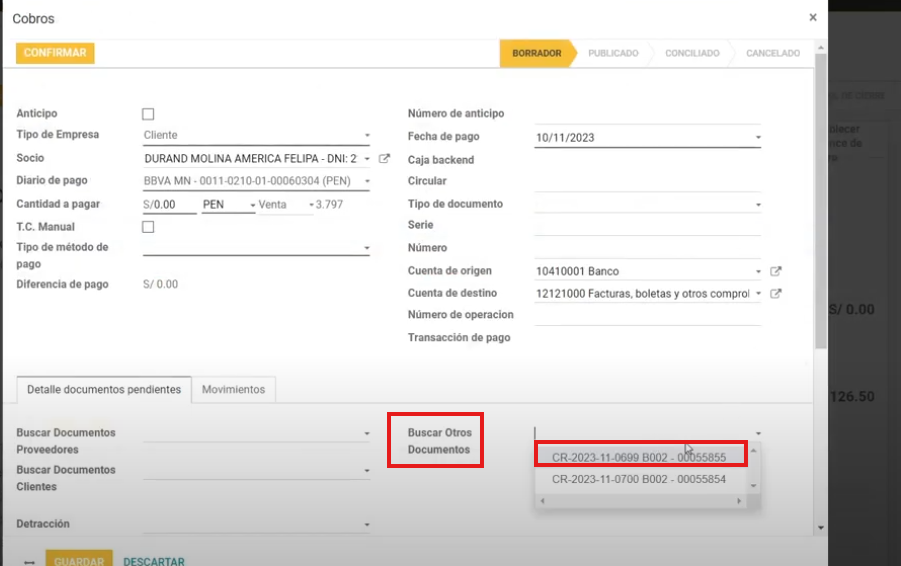This screenshot has height=566, width=901.
Task: Click the form's vertical scrollbar thumb
Action: coord(821,201)
